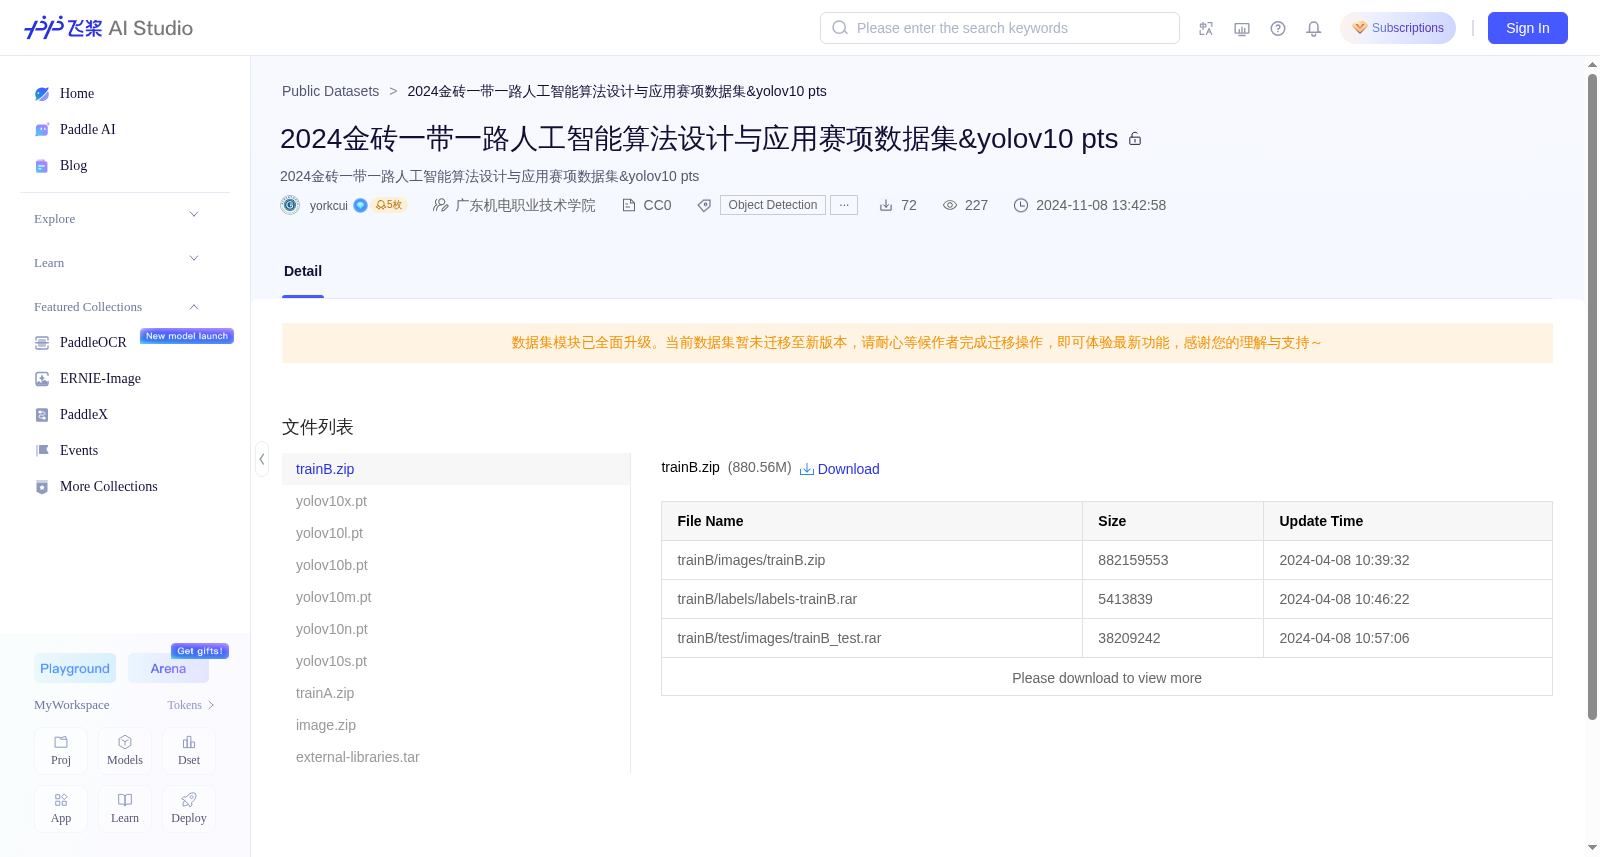Click the Events flag icon
This screenshot has width=1600, height=857.
[x=42, y=451]
